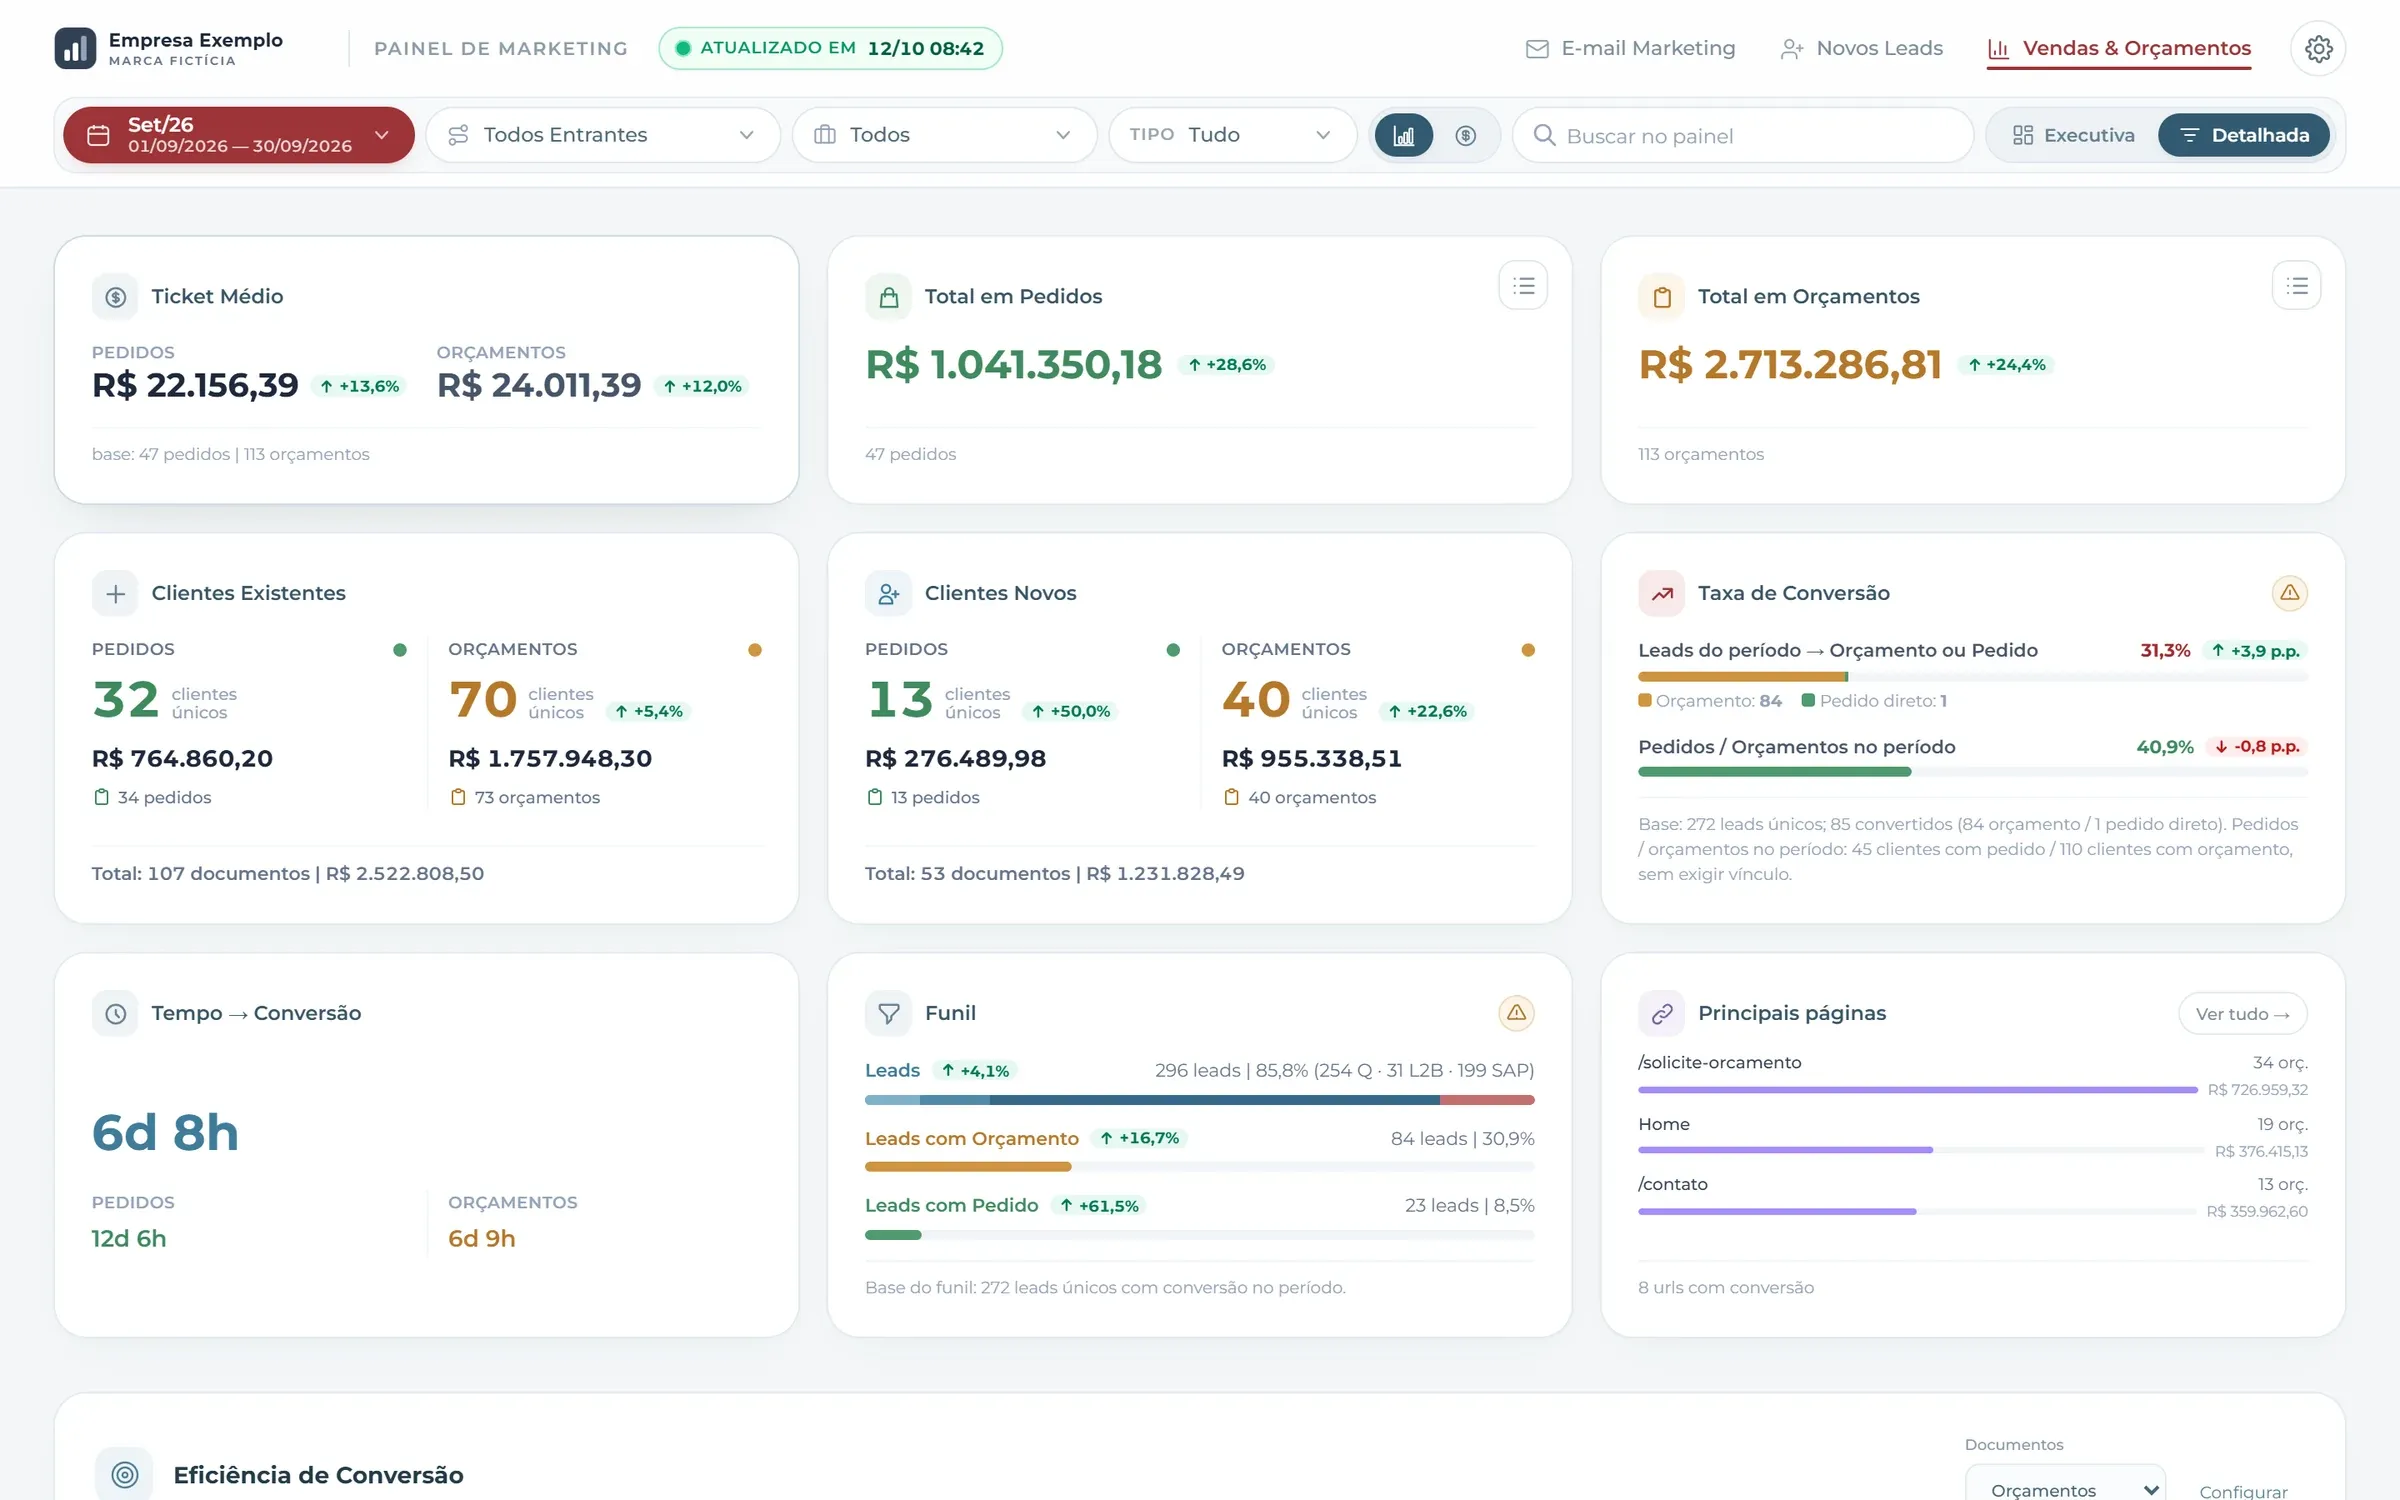Click the /solicite-orcamento page row

pos(1972,1075)
